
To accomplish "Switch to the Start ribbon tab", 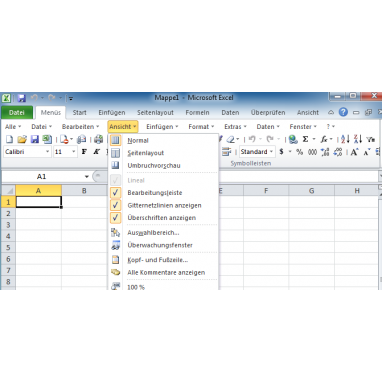I will click(79, 113).
